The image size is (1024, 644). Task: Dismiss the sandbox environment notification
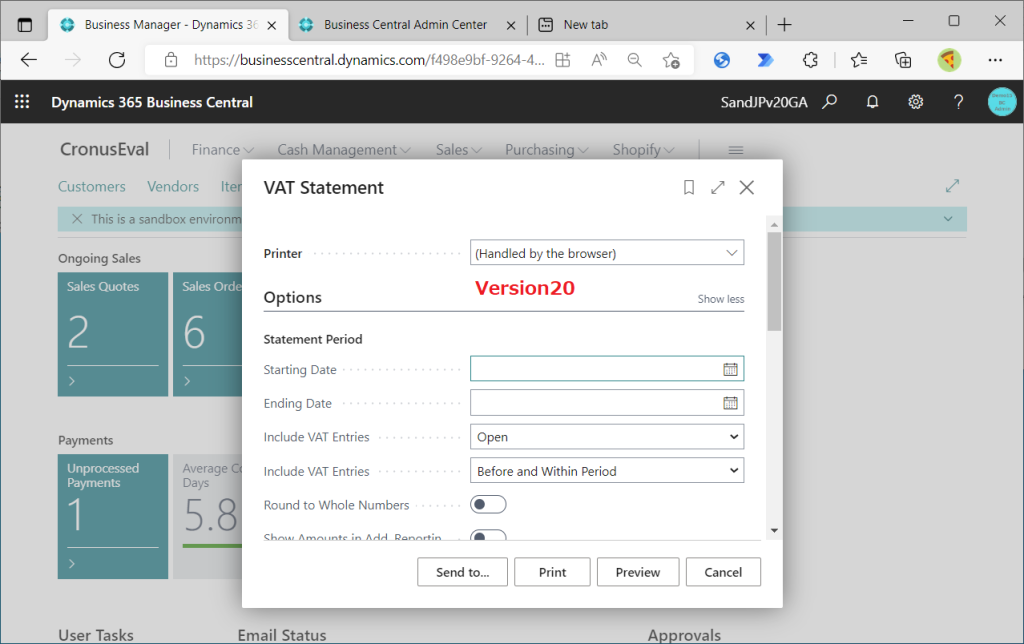coord(77,219)
